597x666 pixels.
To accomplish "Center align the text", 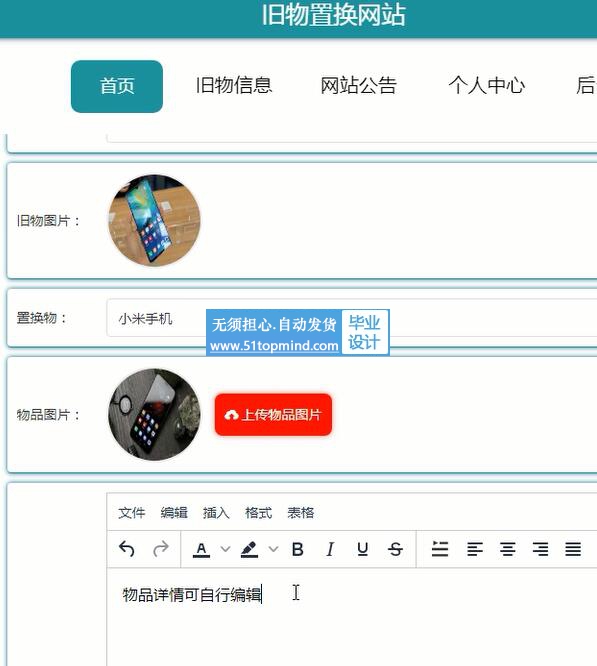I will pos(507,549).
